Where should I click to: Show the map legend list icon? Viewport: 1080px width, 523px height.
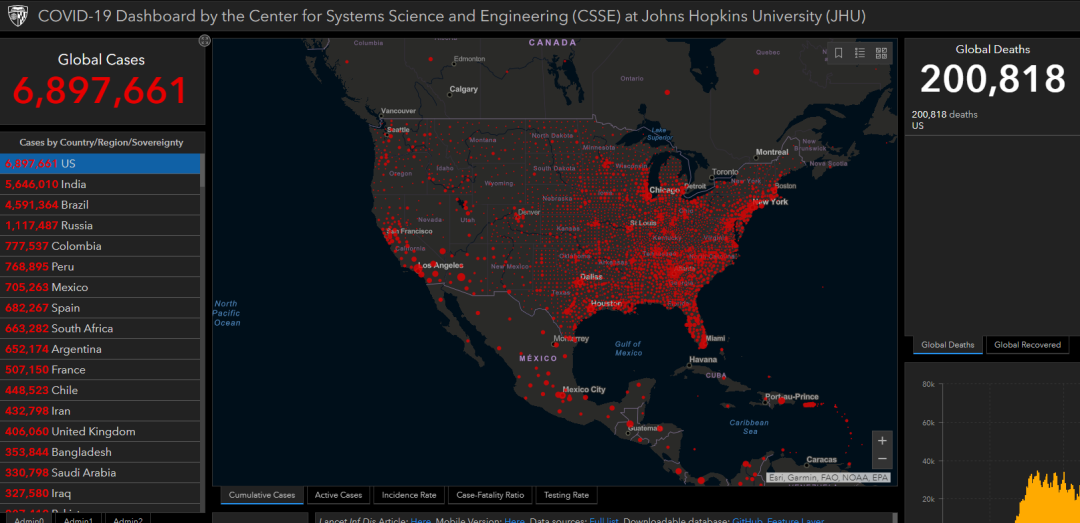click(860, 53)
